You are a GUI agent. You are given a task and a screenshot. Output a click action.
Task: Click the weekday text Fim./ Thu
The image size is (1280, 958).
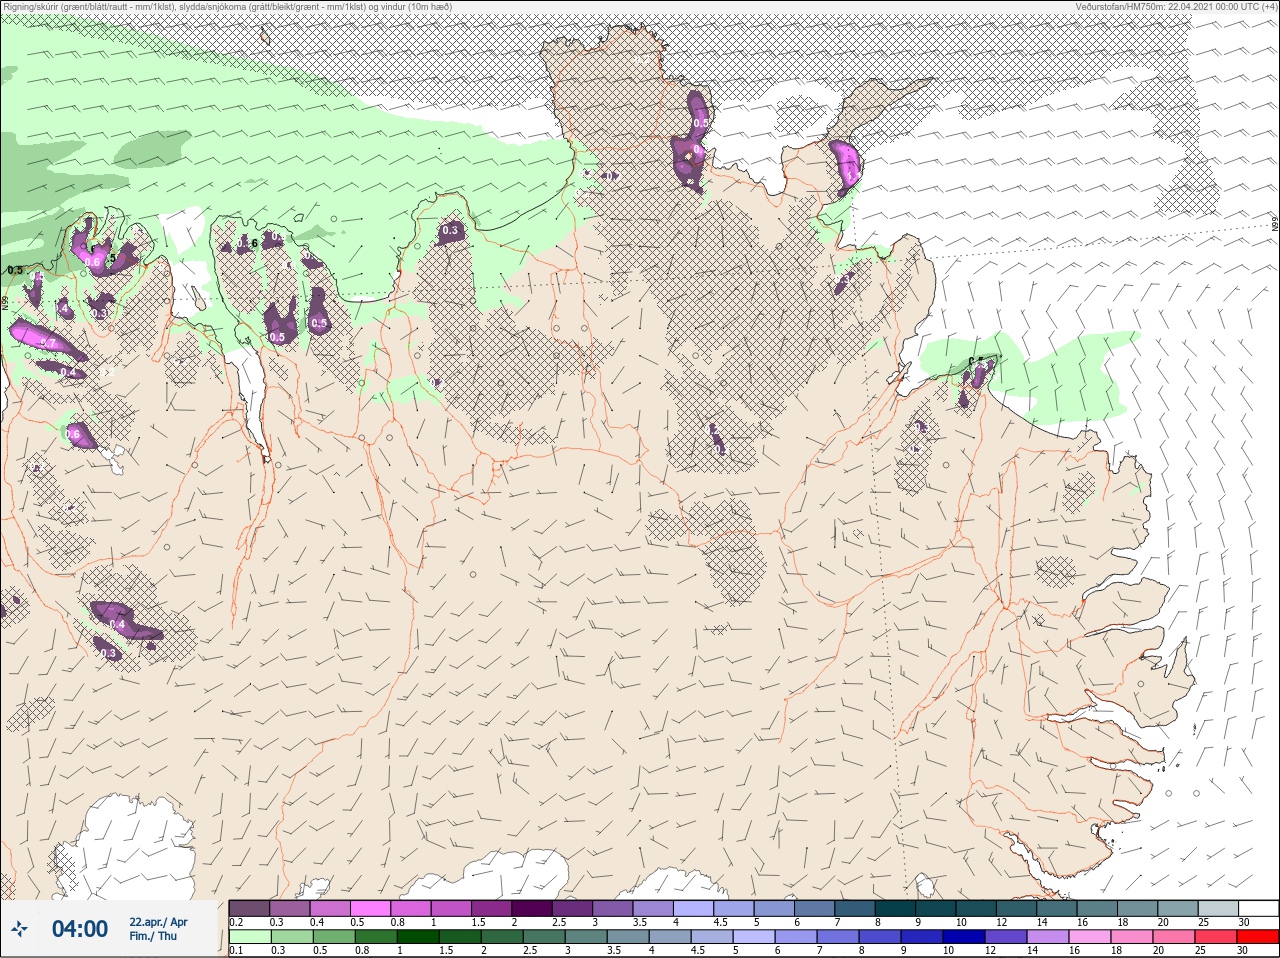coord(153,936)
